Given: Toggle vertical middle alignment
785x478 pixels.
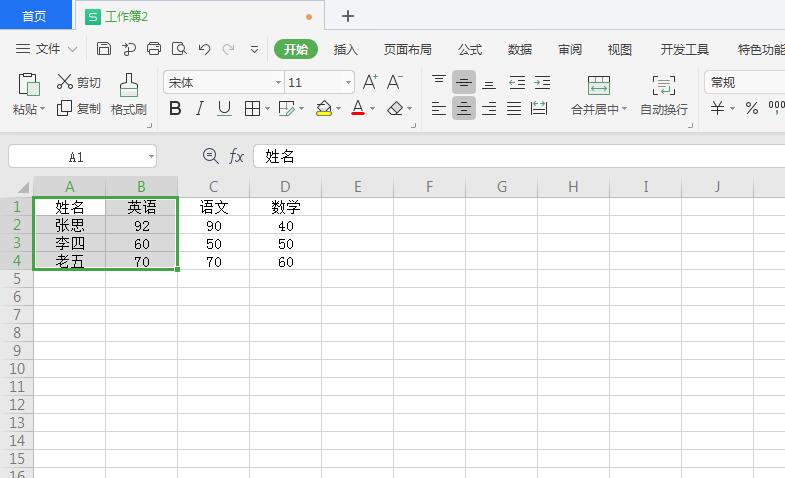Looking at the screenshot, I should pyautogui.click(x=464, y=82).
